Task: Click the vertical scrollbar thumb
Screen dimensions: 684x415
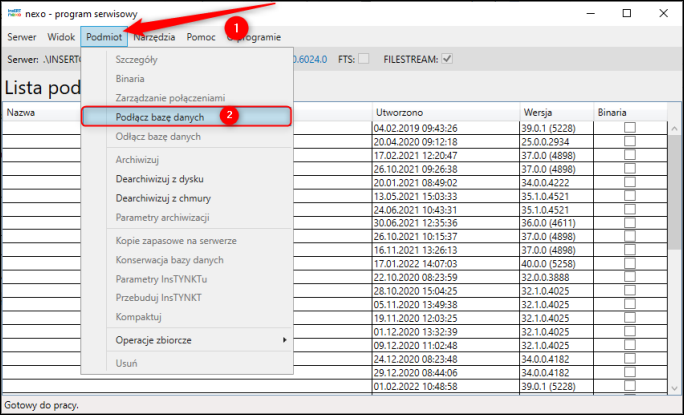Action: 674,192
